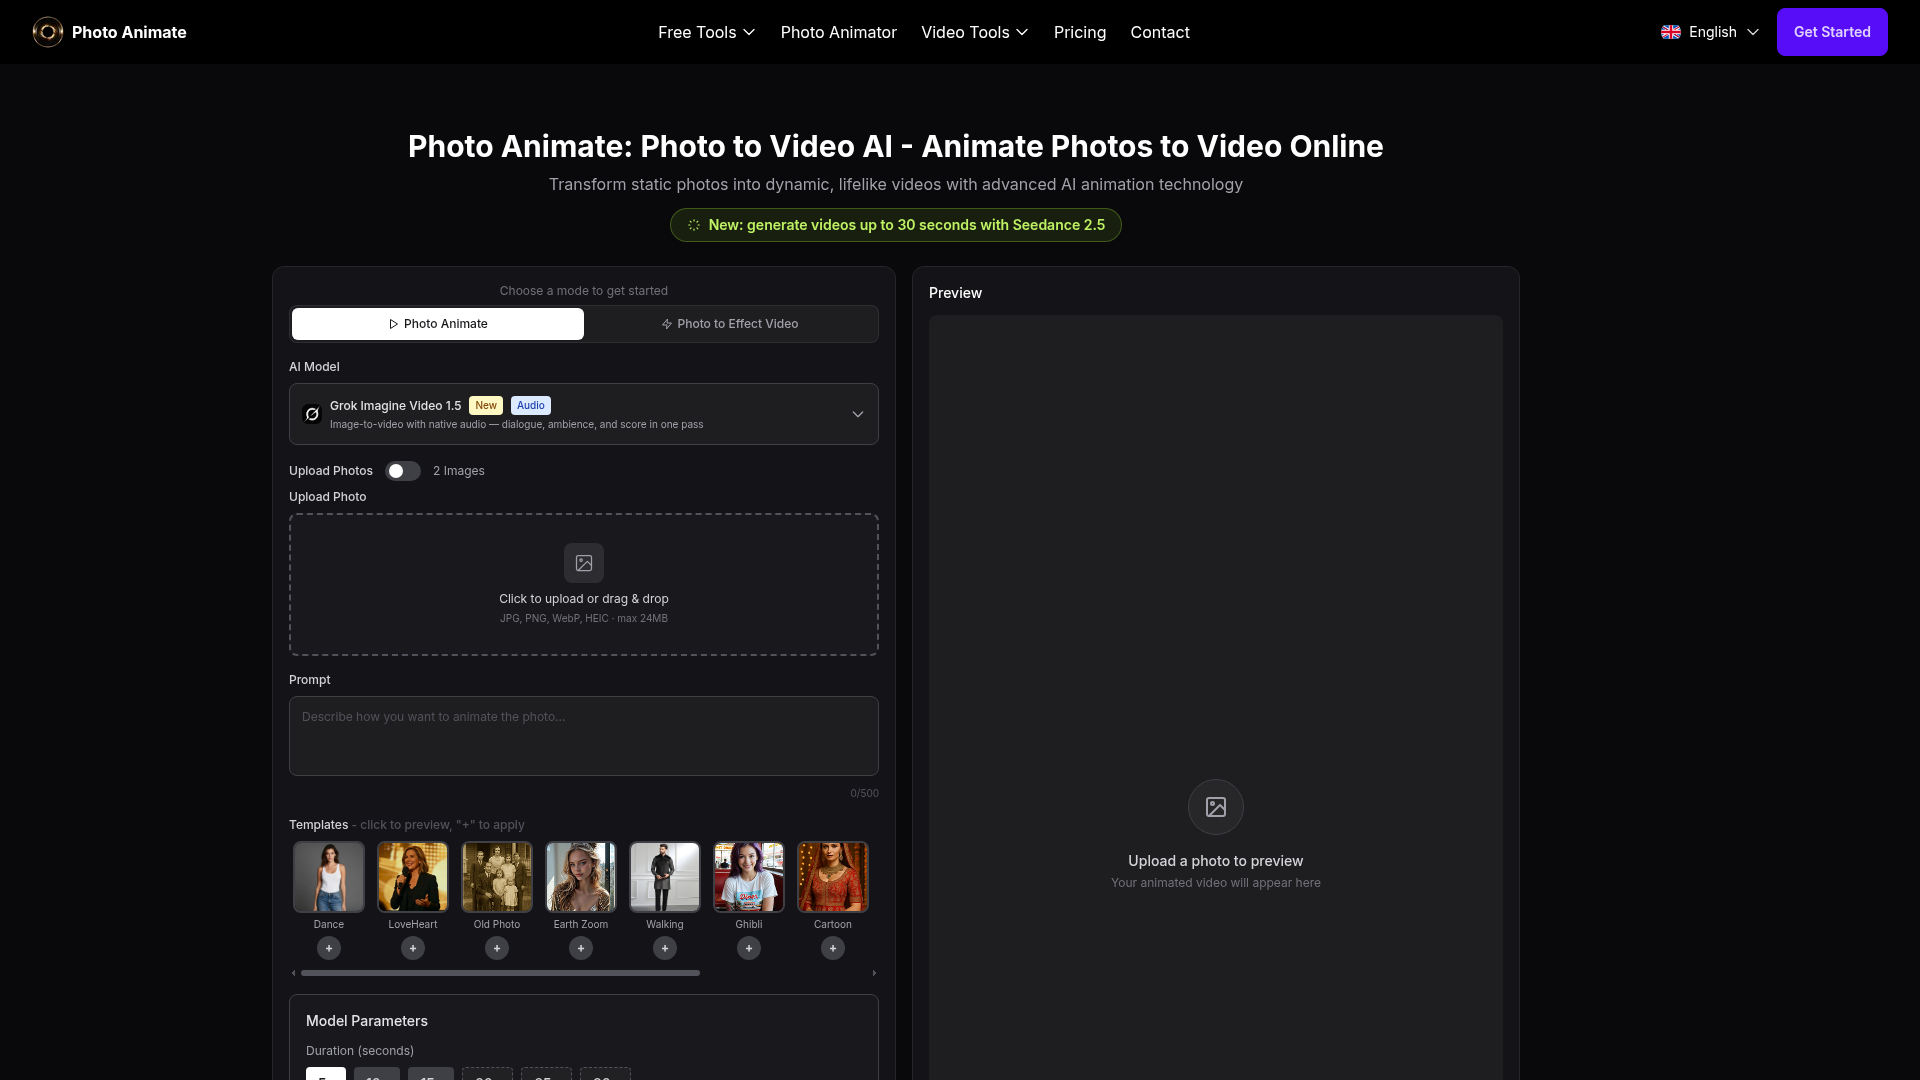This screenshot has width=1920, height=1080.
Task: Preview the Walking template thumbnail
Action: tap(665, 877)
